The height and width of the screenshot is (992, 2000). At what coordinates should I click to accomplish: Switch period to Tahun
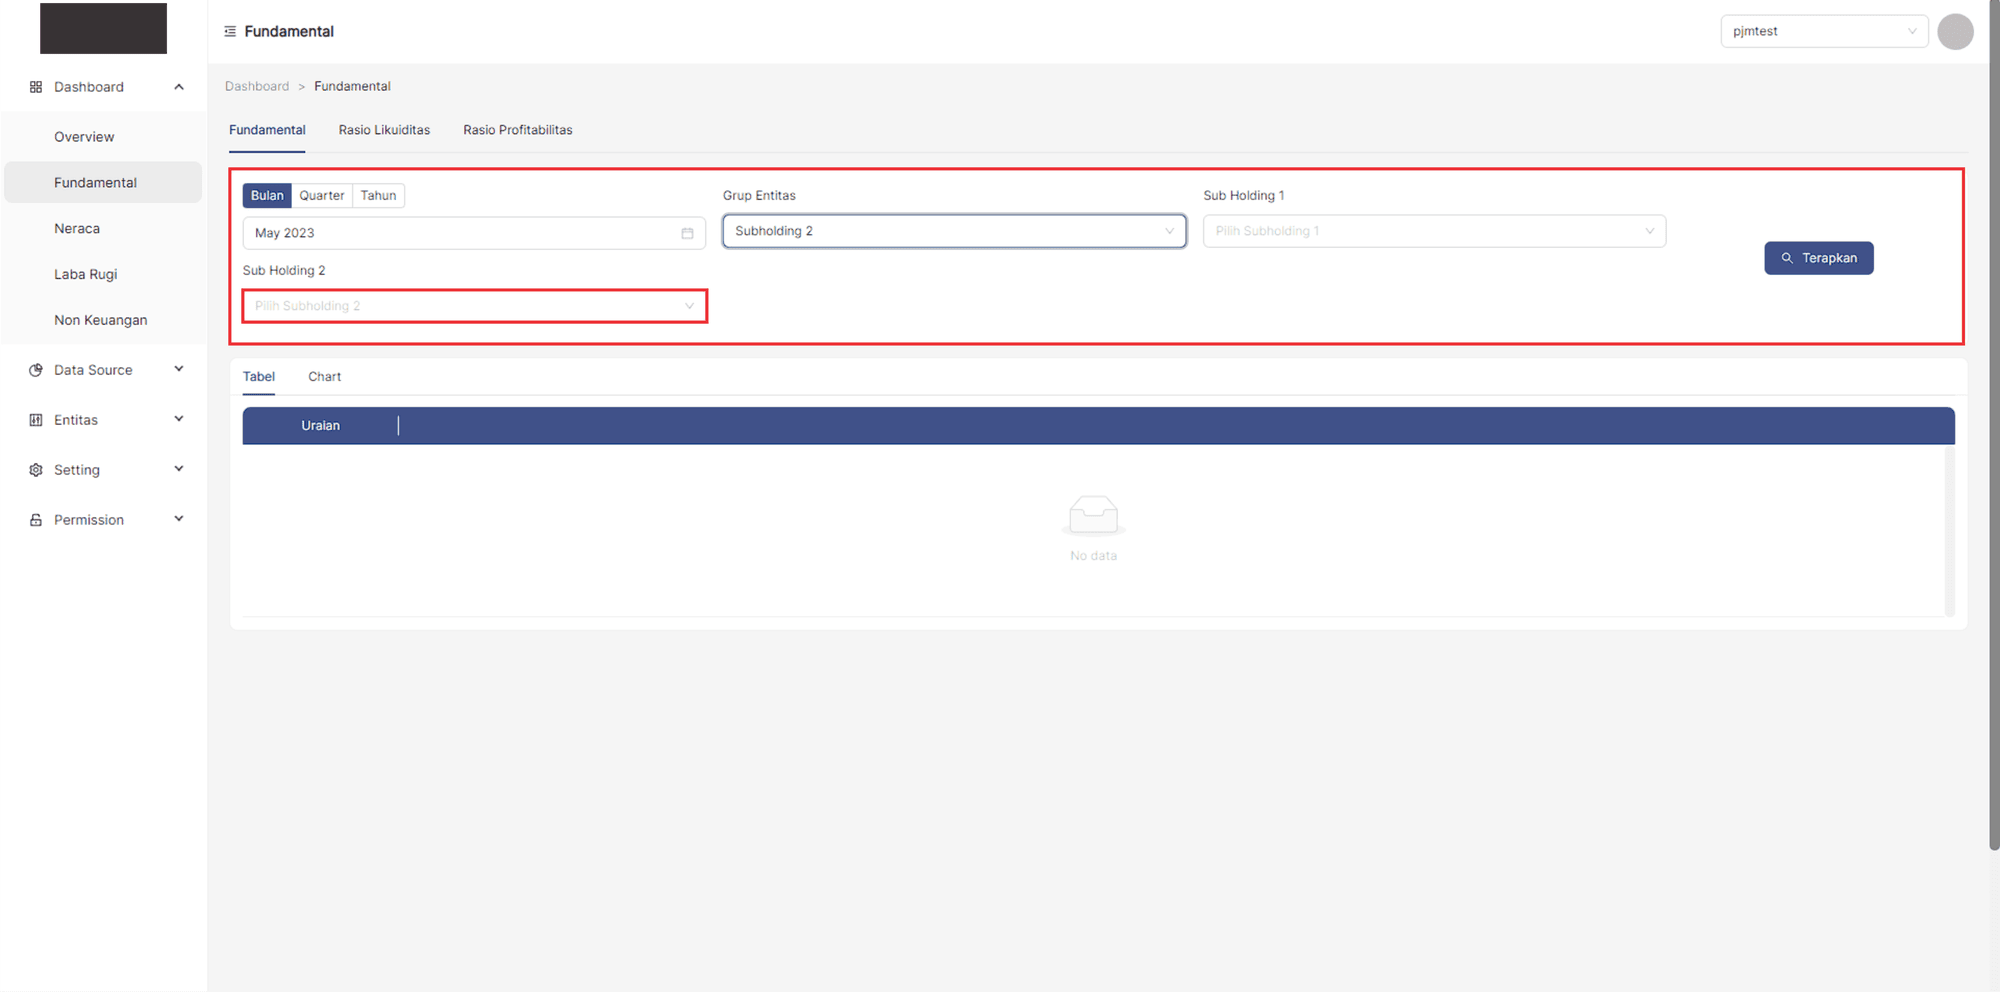pyautogui.click(x=378, y=196)
